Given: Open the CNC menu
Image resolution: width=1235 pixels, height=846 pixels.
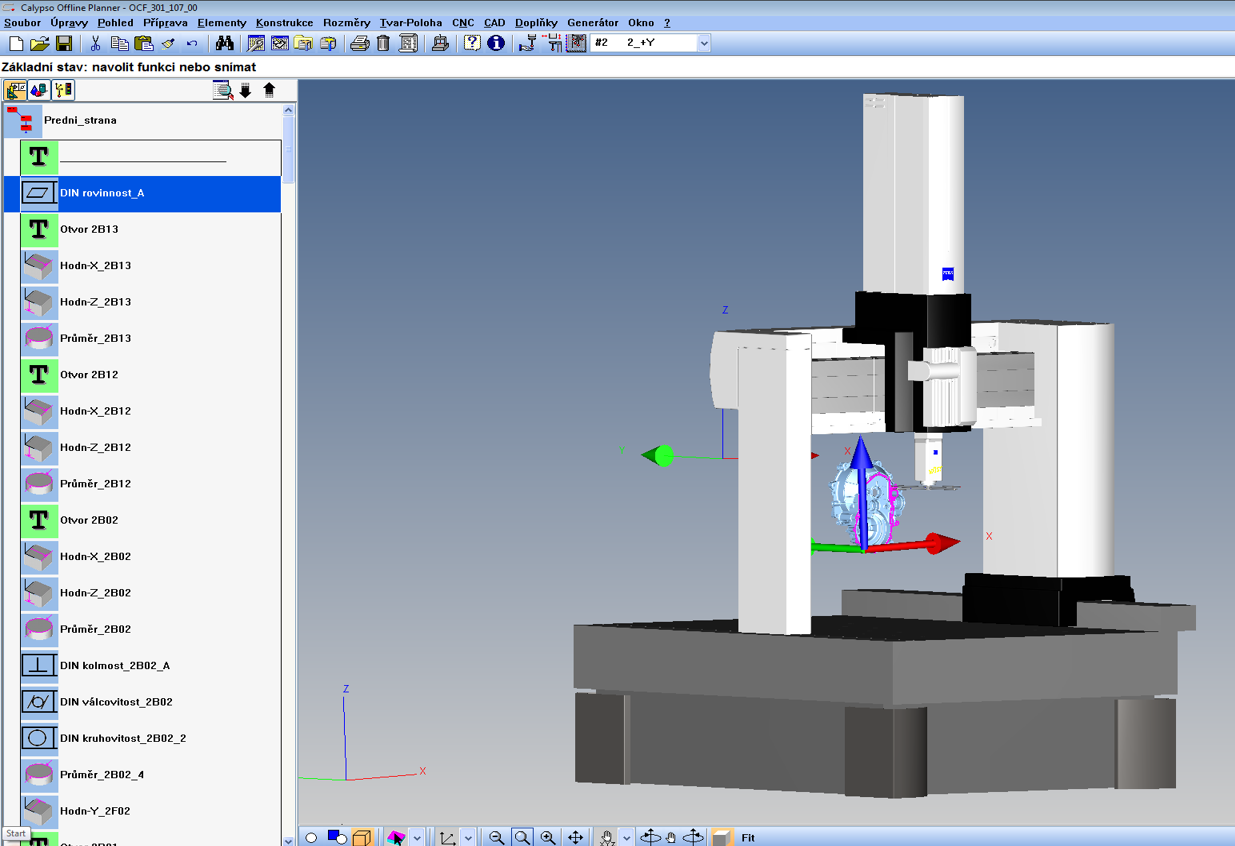Looking at the screenshot, I should pos(463,22).
